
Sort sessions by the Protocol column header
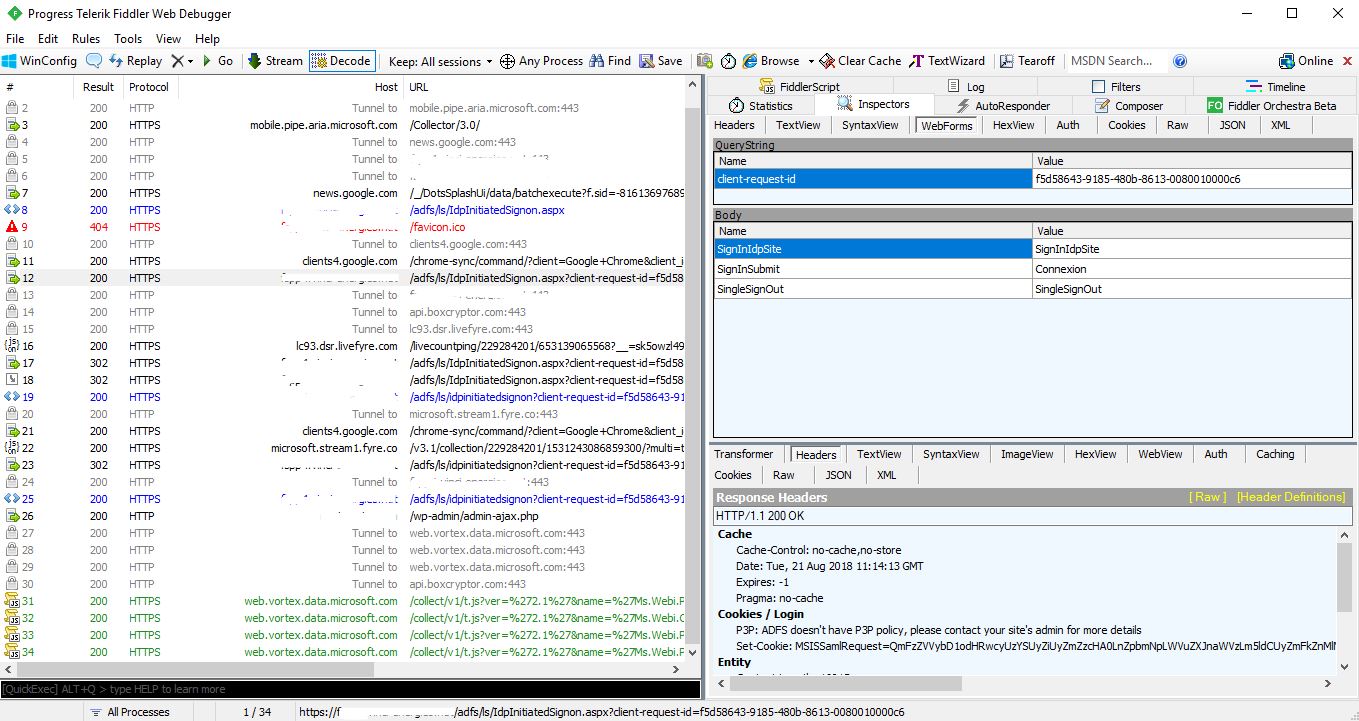tap(149, 87)
